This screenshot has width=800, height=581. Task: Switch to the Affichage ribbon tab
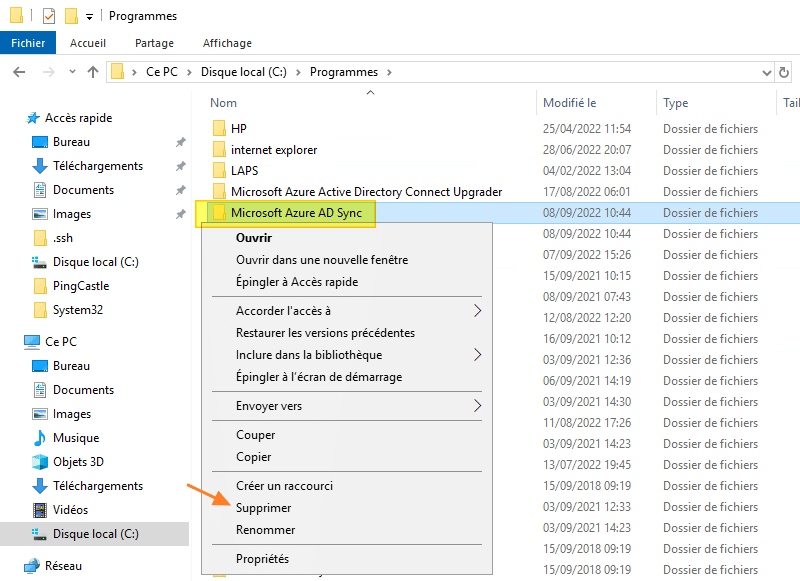point(227,43)
